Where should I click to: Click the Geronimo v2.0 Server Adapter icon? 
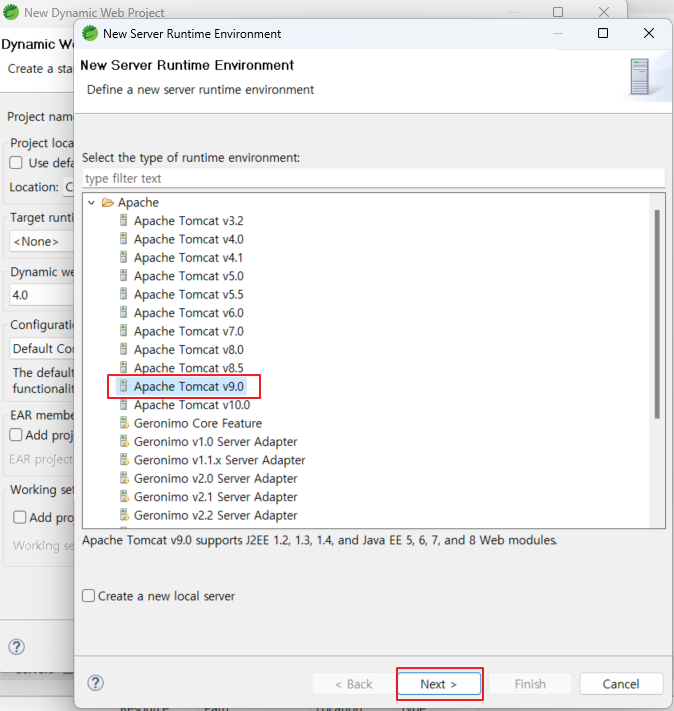[124, 478]
